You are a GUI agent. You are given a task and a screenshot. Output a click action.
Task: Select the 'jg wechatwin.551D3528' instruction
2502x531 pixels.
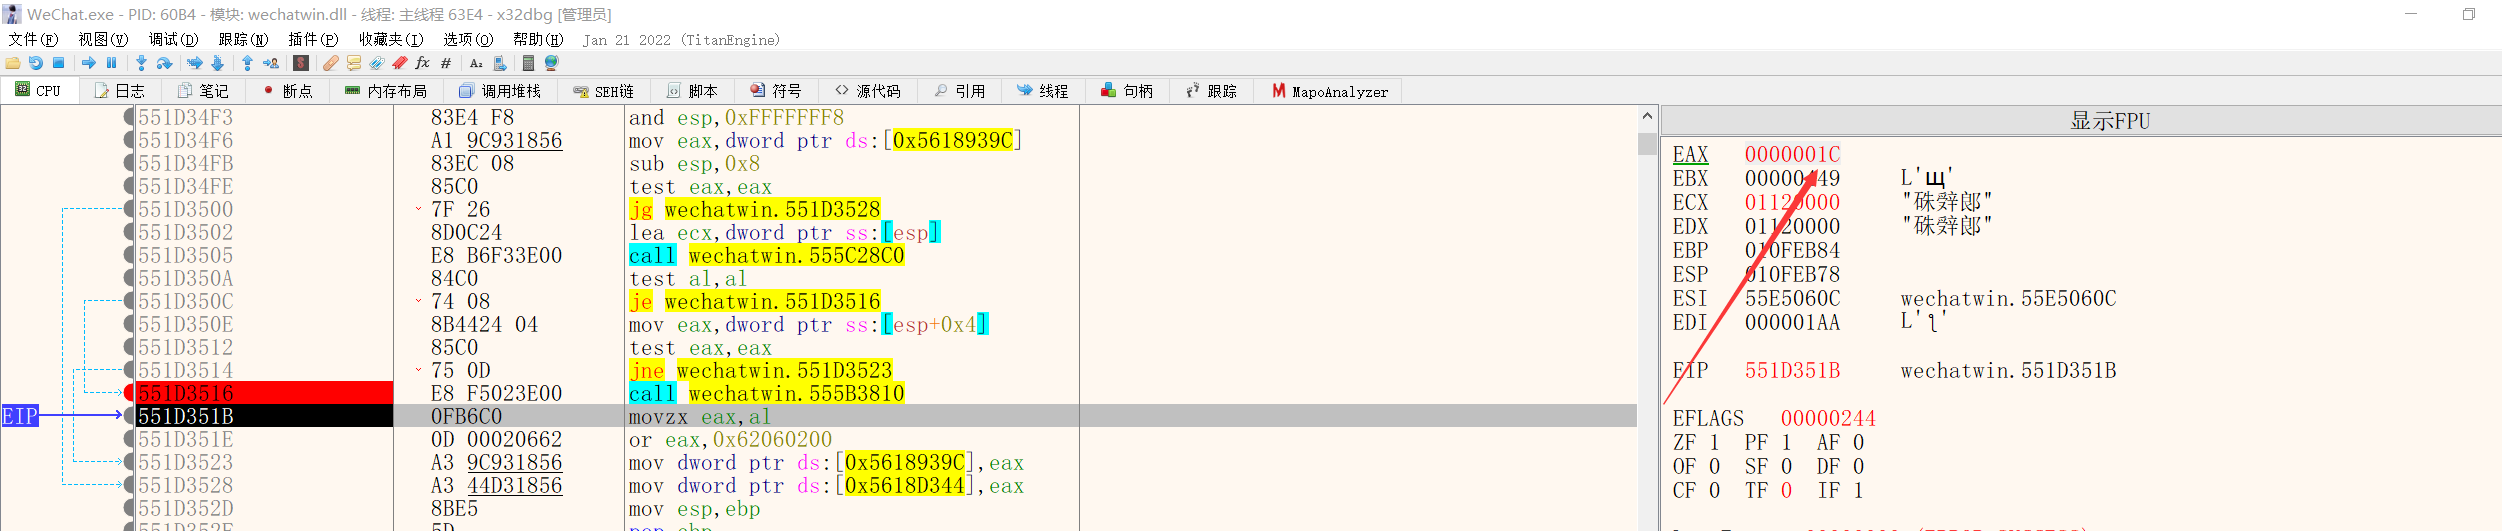(755, 209)
